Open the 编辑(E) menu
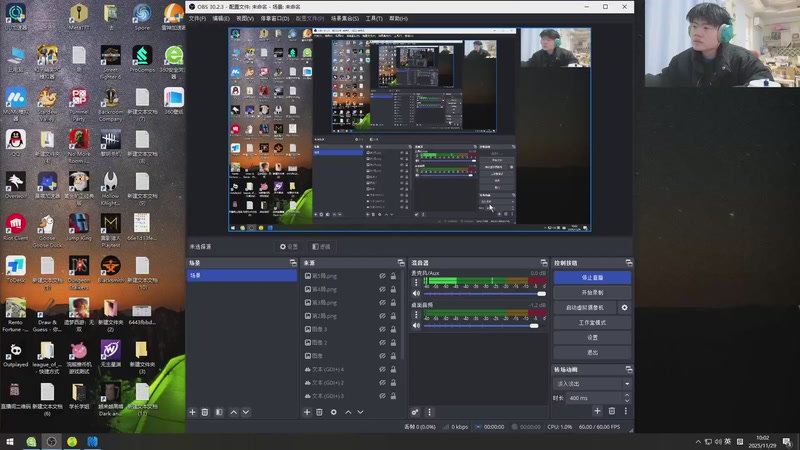The height and width of the screenshot is (450, 800). tap(221, 18)
